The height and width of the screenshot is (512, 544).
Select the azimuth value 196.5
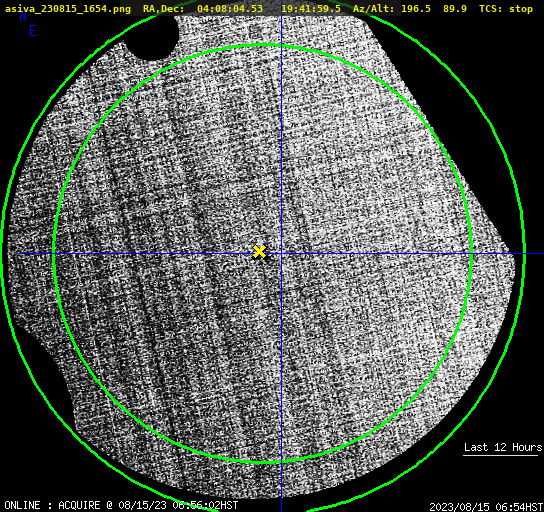[416, 9]
